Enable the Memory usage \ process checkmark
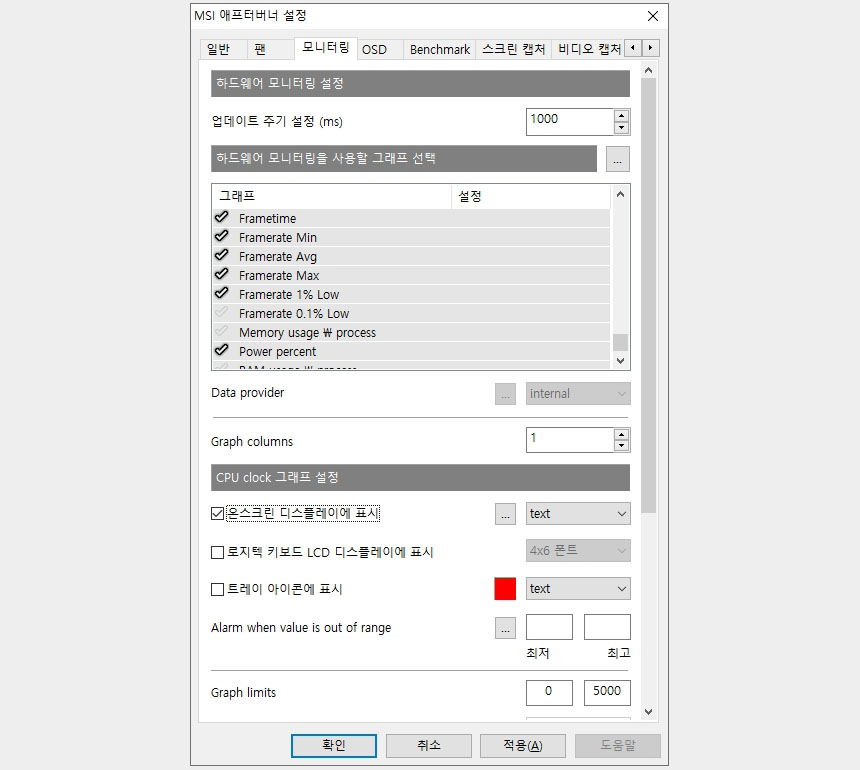 pos(222,331)
